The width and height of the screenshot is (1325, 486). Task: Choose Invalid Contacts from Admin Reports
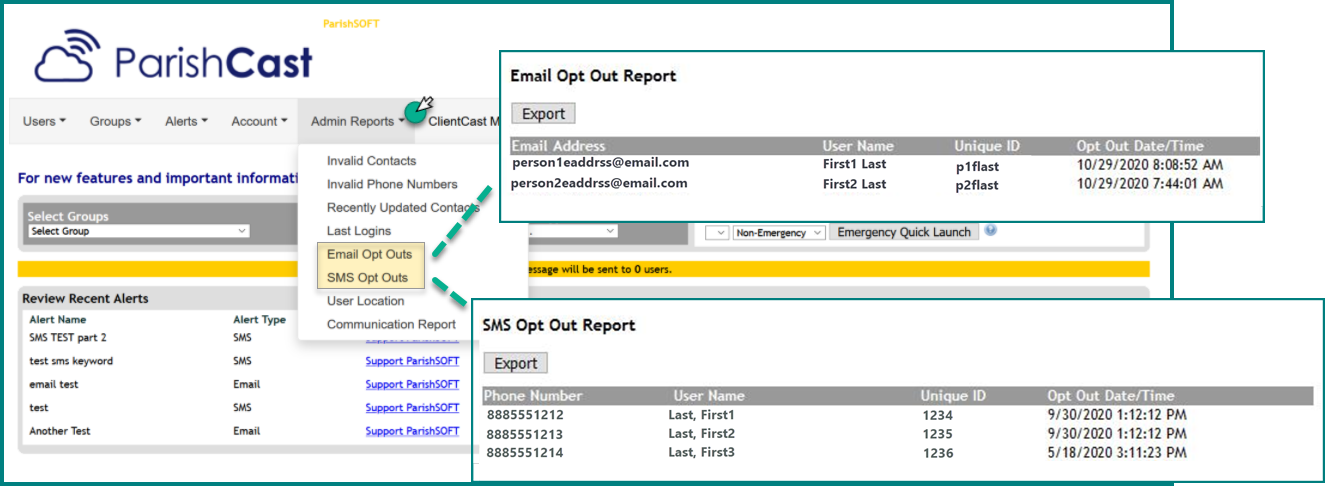coord(371,161)
